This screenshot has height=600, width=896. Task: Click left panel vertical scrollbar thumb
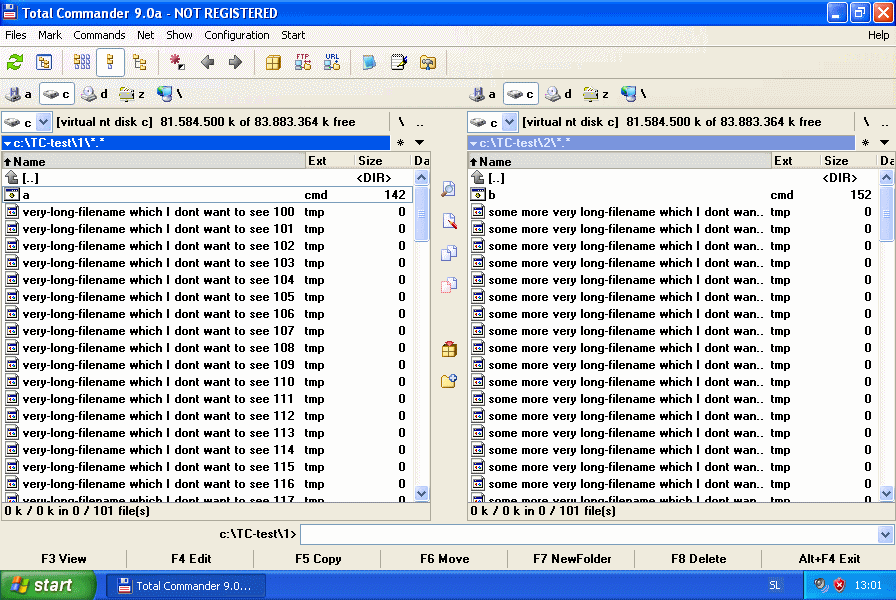[421, 214]
